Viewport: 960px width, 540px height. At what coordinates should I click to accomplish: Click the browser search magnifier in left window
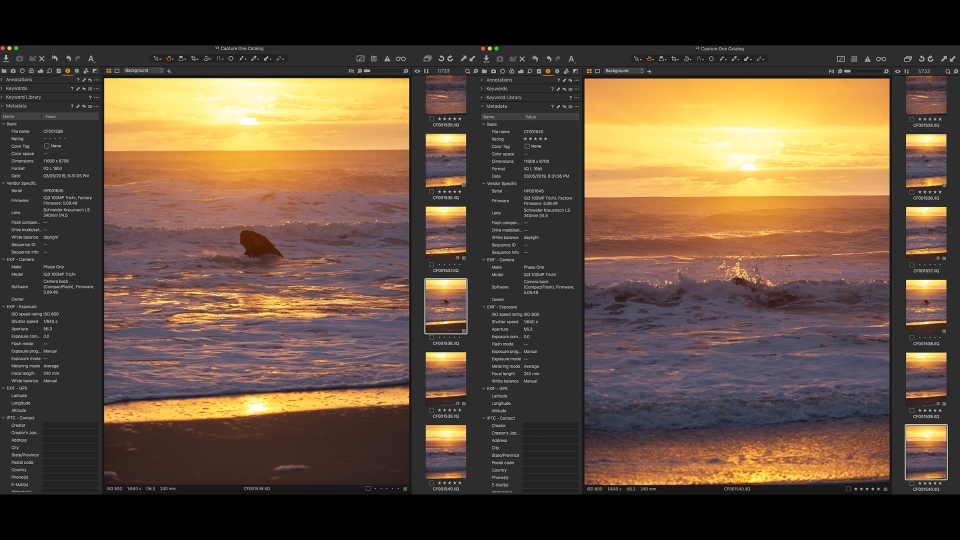coord(468,71)
